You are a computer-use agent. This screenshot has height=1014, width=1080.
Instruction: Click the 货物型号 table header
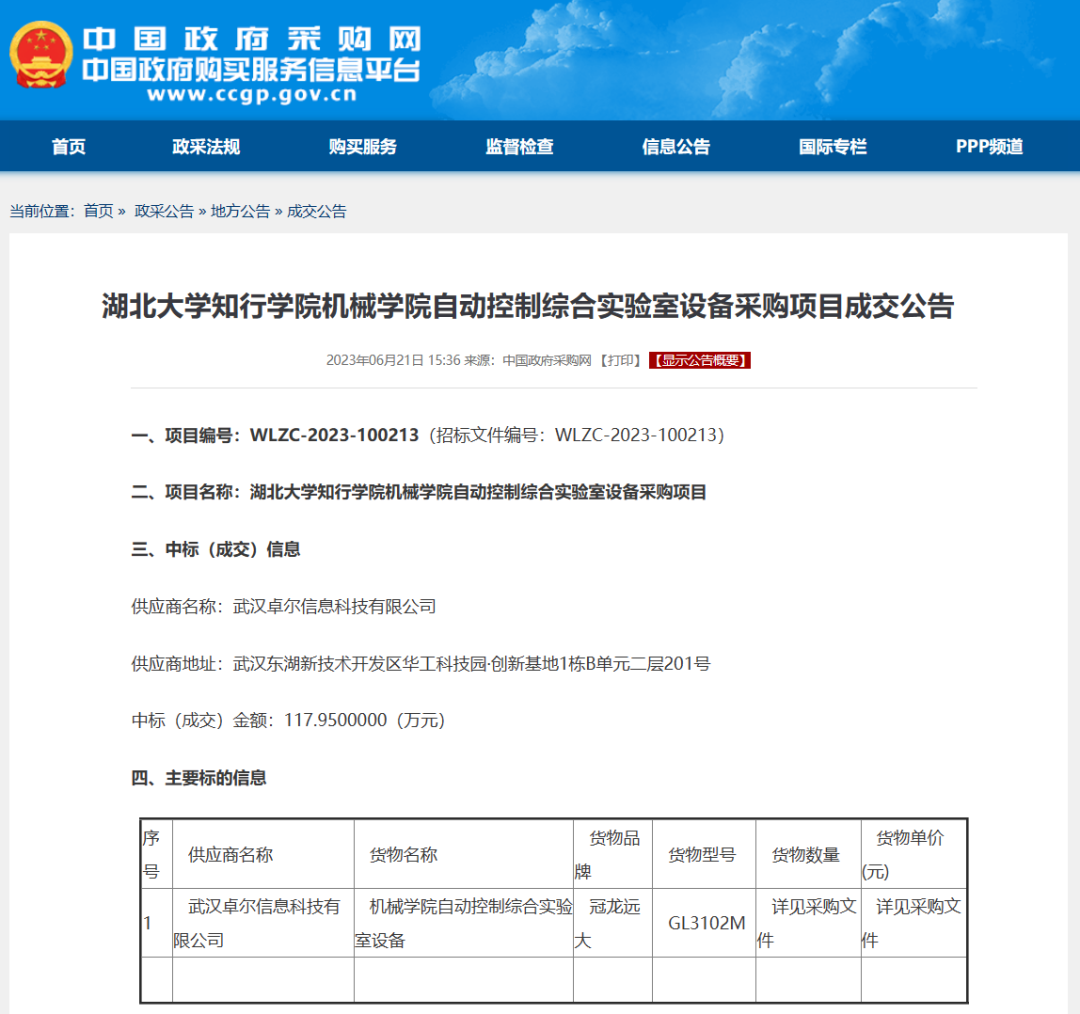click(703, 855)
